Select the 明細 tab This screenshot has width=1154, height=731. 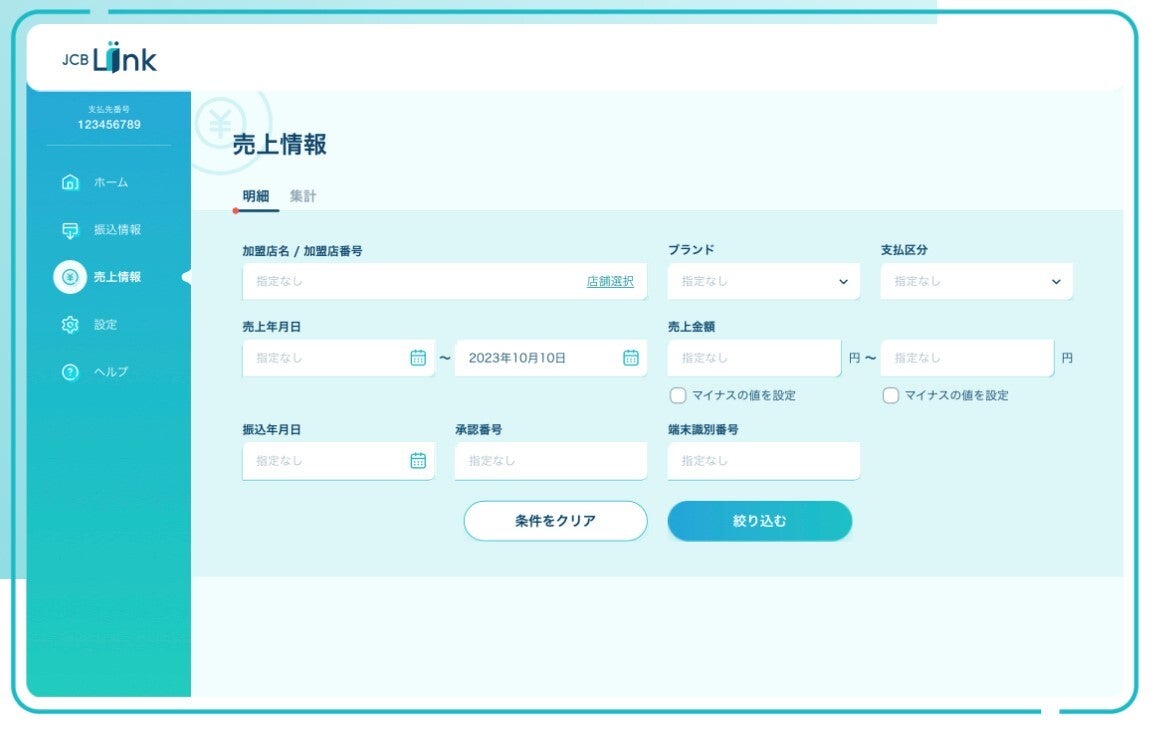pos(256,196)
